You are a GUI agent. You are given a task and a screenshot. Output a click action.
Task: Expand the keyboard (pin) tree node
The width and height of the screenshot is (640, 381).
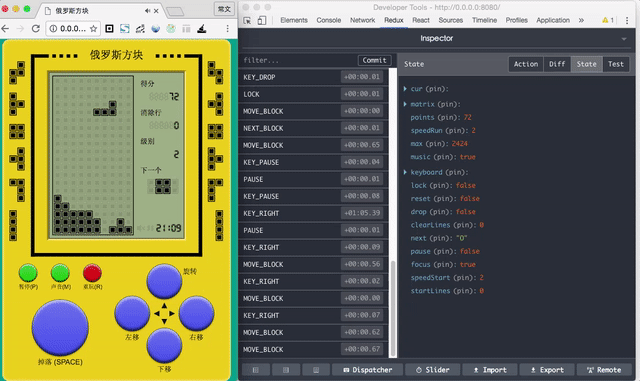click(405, 172)
